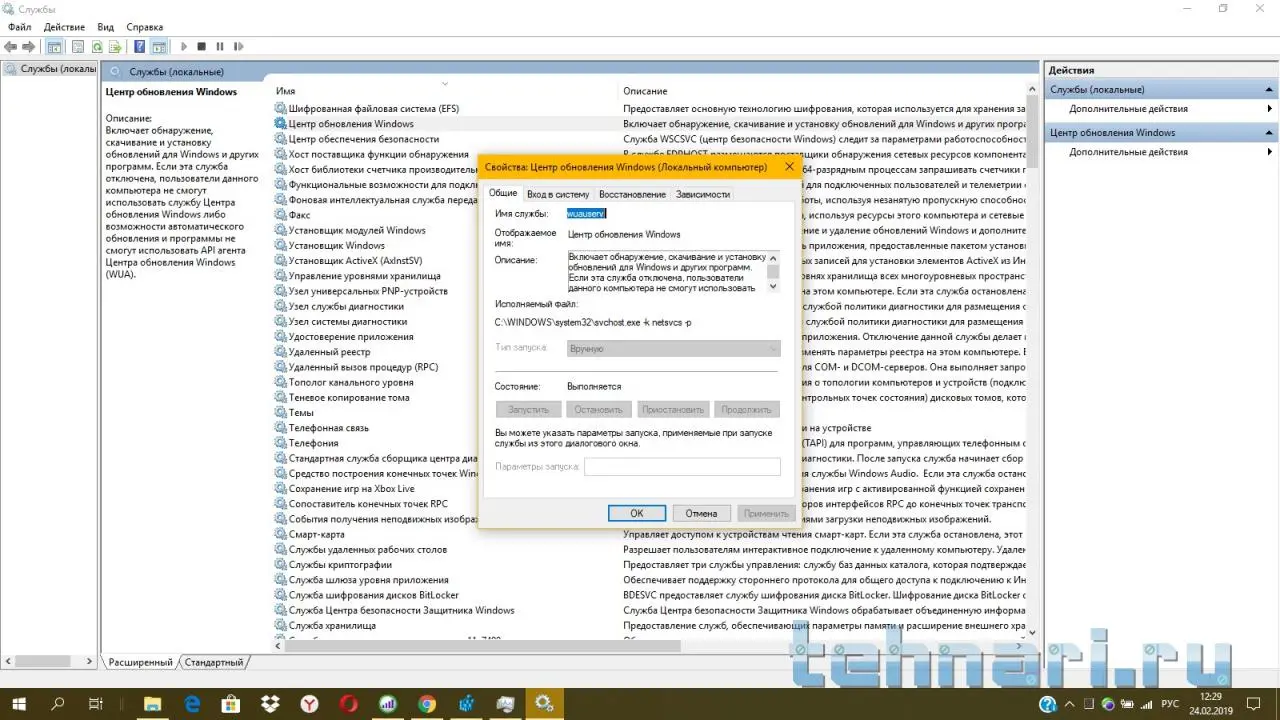Image resolution: width=1280 pixels, height=720 pixels.
Task: Click the services list vertical scrollbar
Action: (x=1033, y=360)
